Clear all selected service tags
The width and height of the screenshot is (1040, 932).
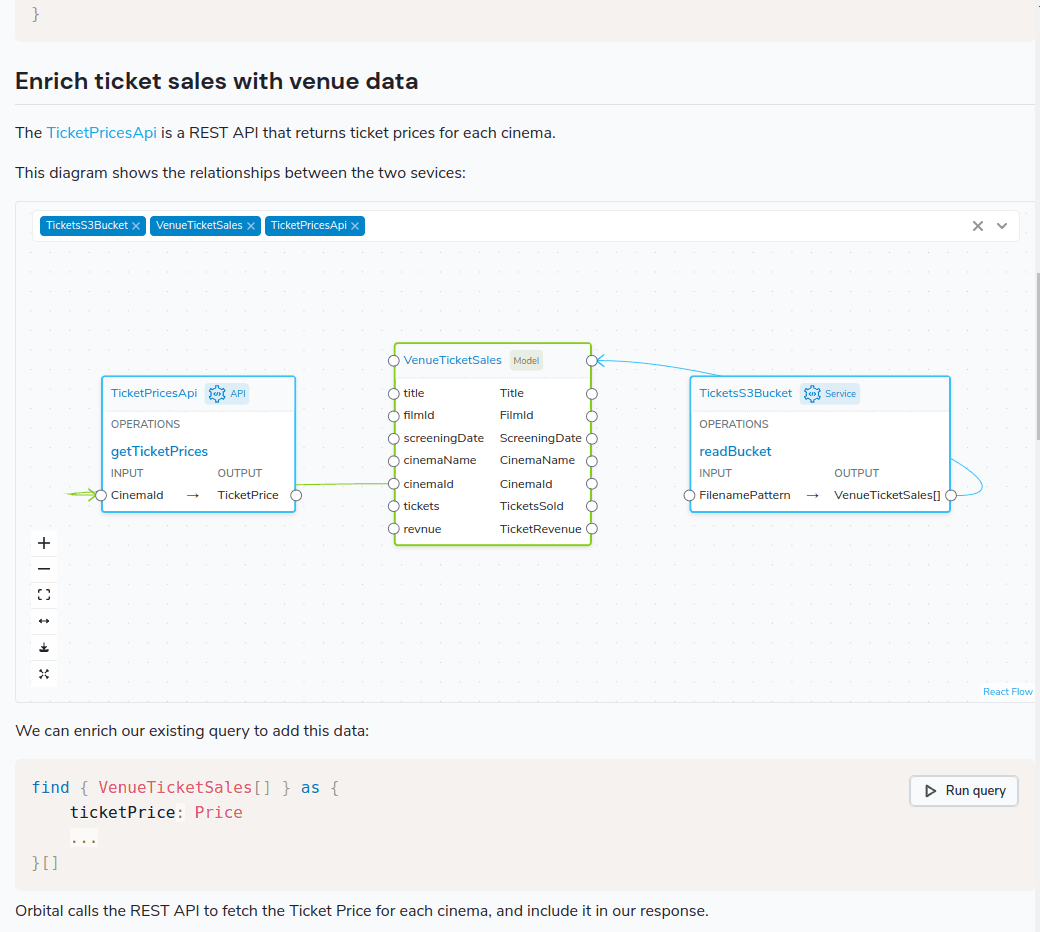(978, 226)
